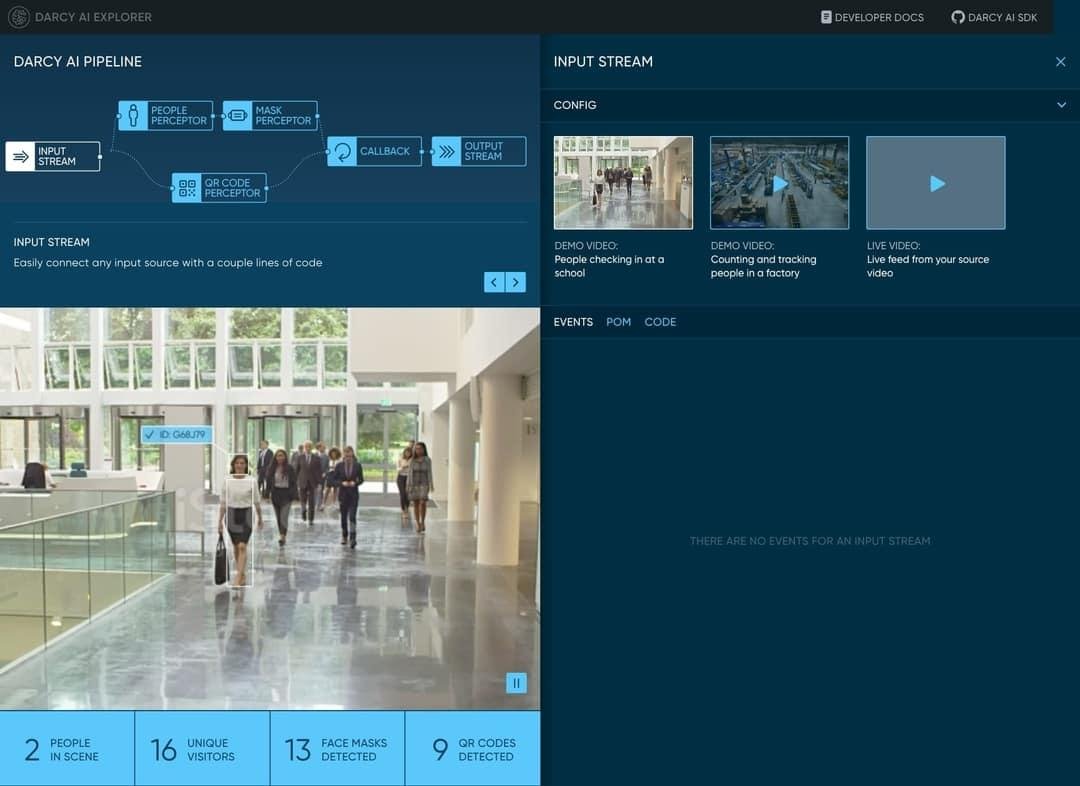Click the ID G68J79 verified tag
Viewport: 1080px width, 786px height.
click(x=177, y=435)
